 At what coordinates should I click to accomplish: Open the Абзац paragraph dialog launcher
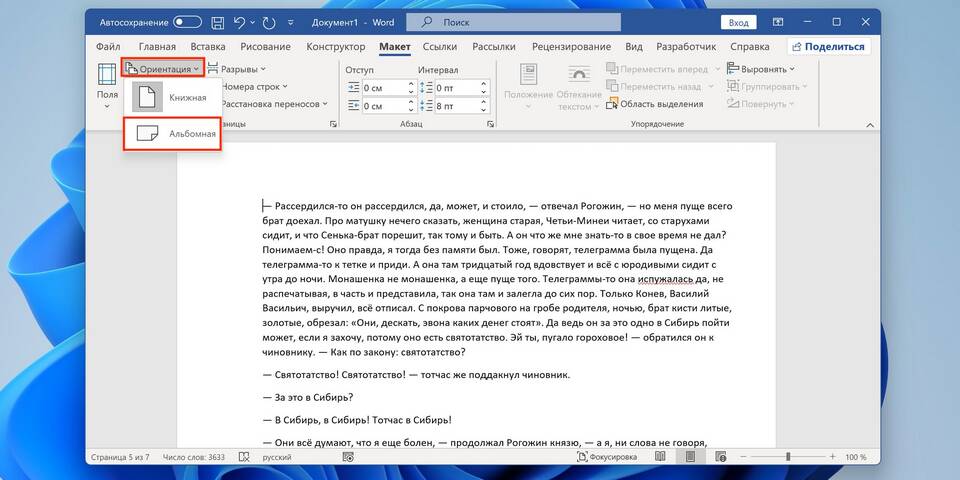(x=490, y=124)
